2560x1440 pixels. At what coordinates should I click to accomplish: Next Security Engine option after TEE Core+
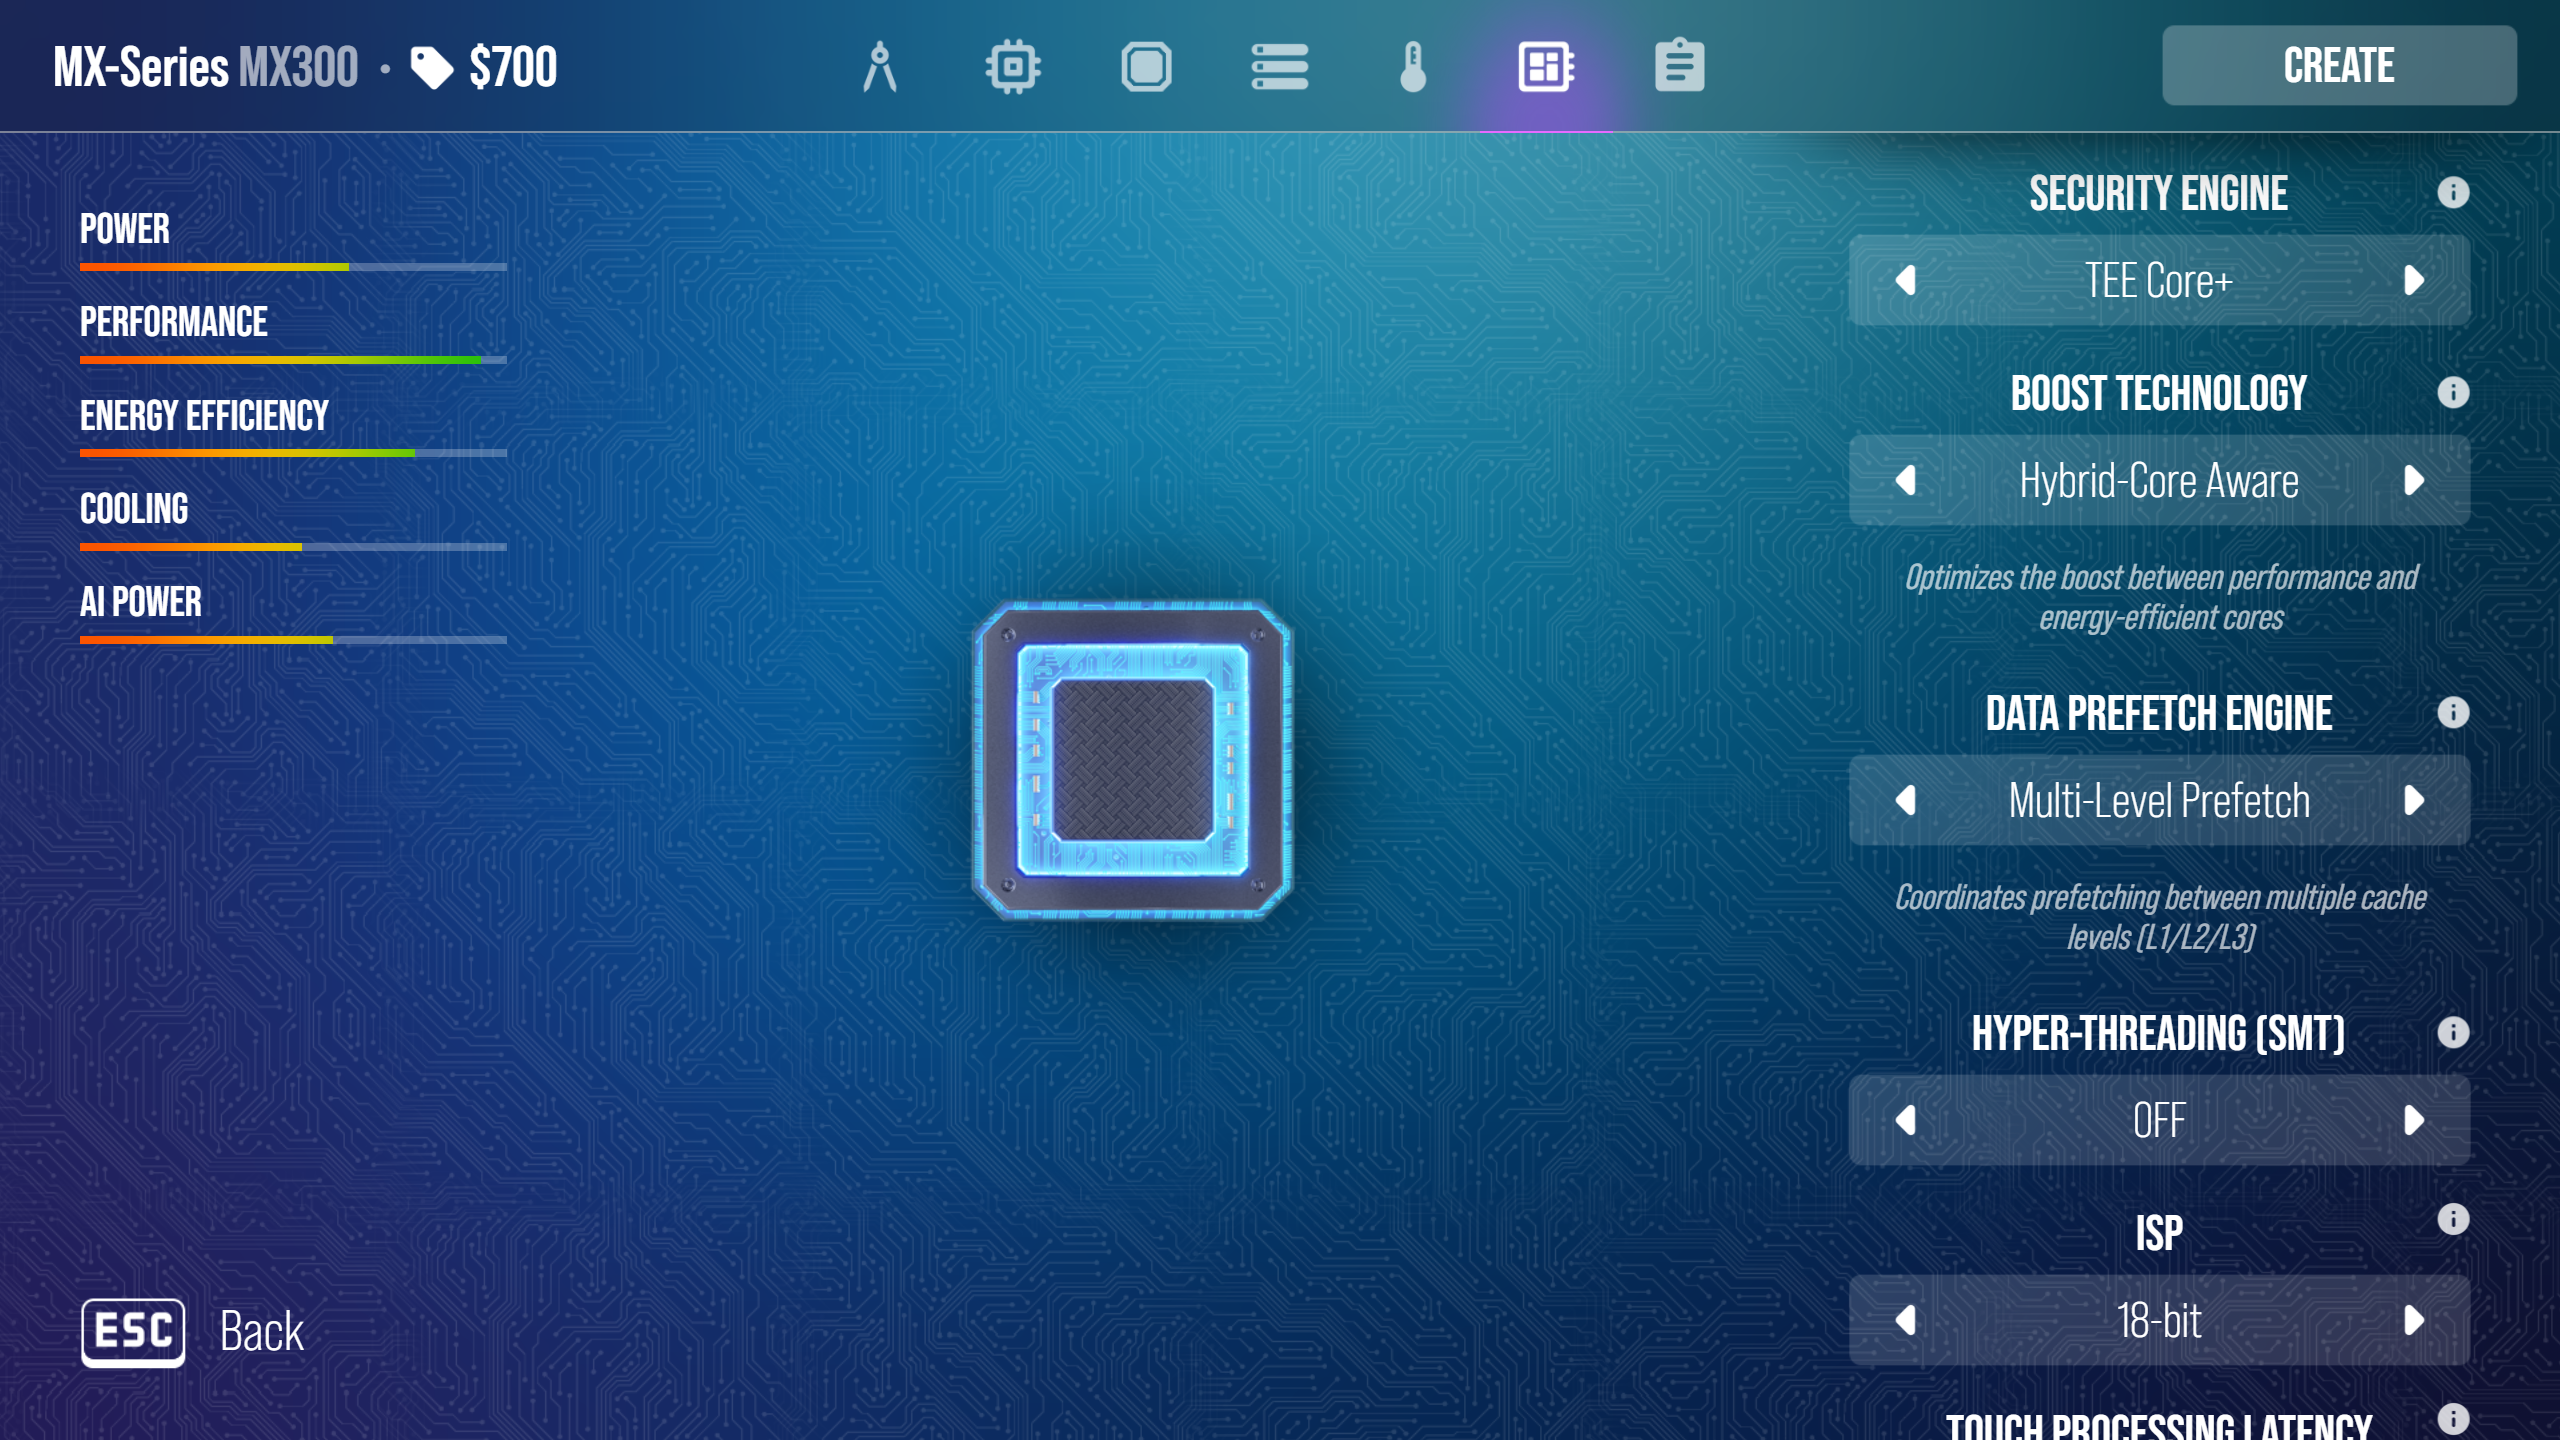point(2413,280)
